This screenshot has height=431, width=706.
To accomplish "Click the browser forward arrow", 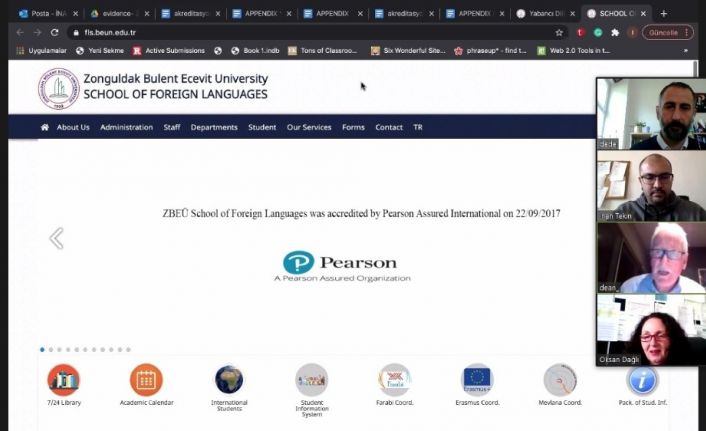I will (37, 32).
